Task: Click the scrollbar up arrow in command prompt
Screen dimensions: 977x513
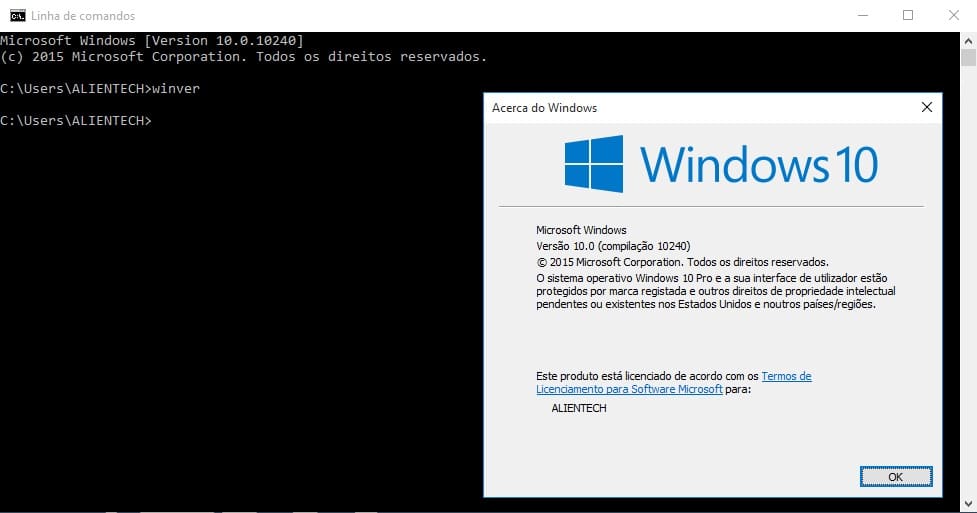Action: (x=968, y=41)
